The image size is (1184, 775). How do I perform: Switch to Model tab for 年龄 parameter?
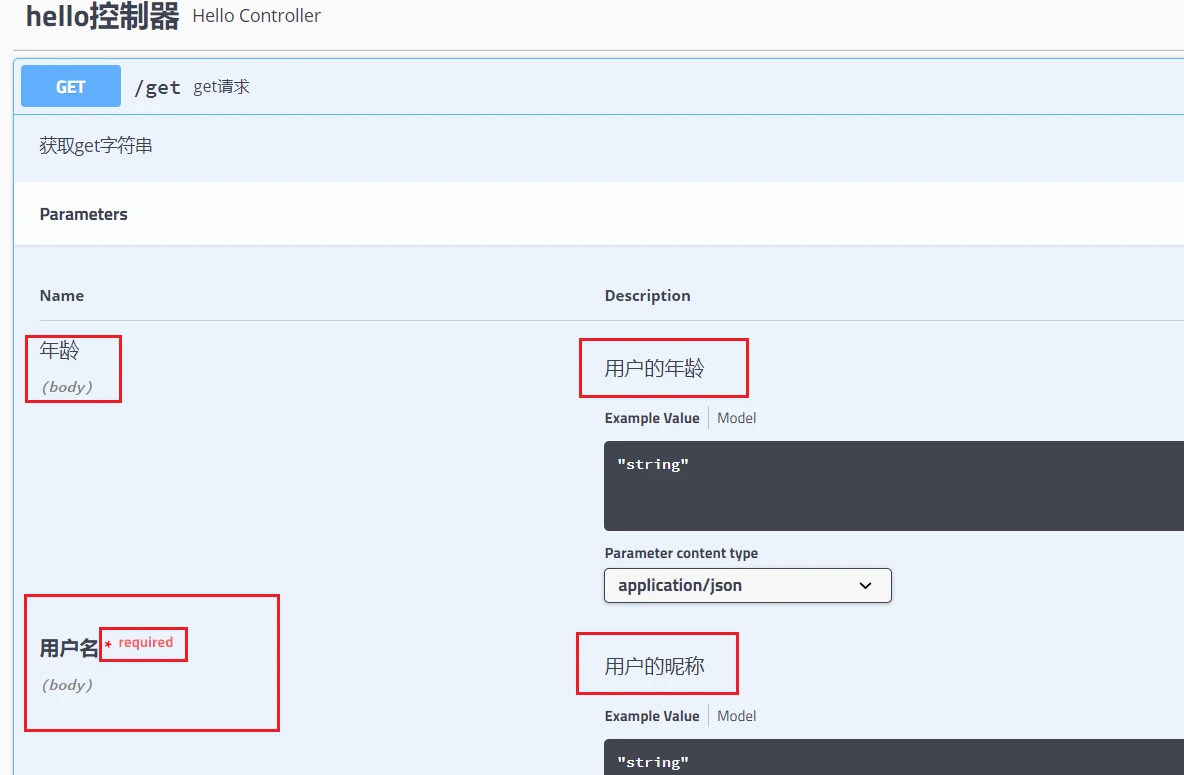pyautogui.click(x=736, y=418)
